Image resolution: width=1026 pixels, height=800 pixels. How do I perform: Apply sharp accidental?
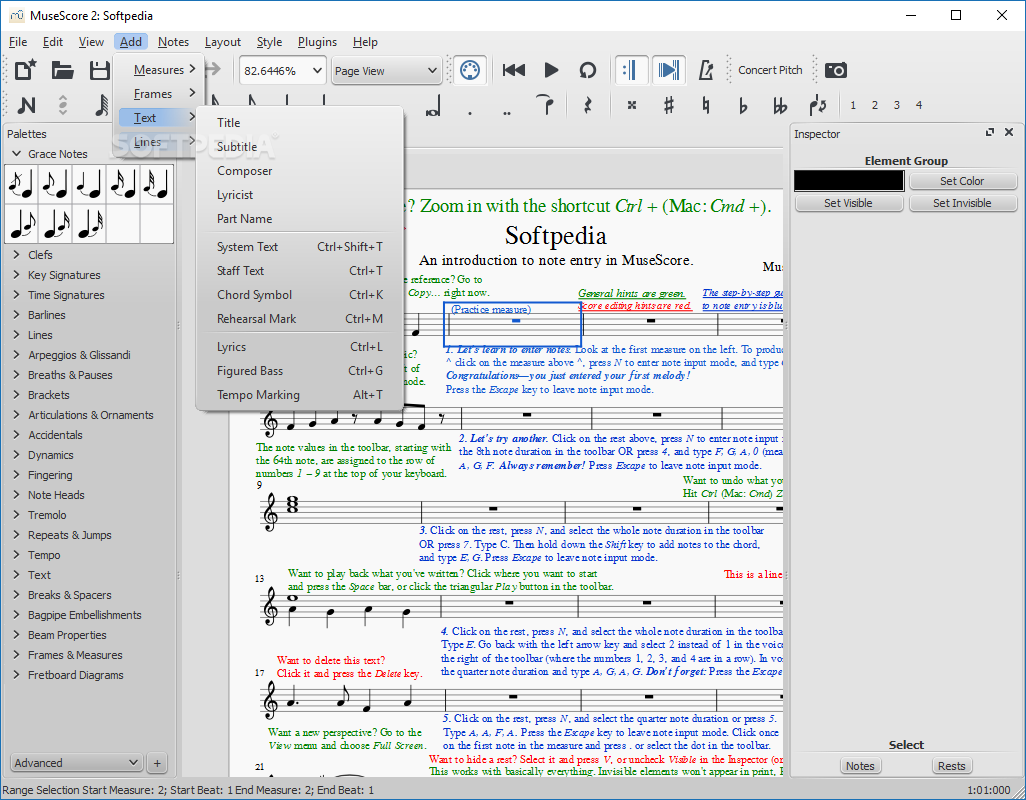point(668,105)
